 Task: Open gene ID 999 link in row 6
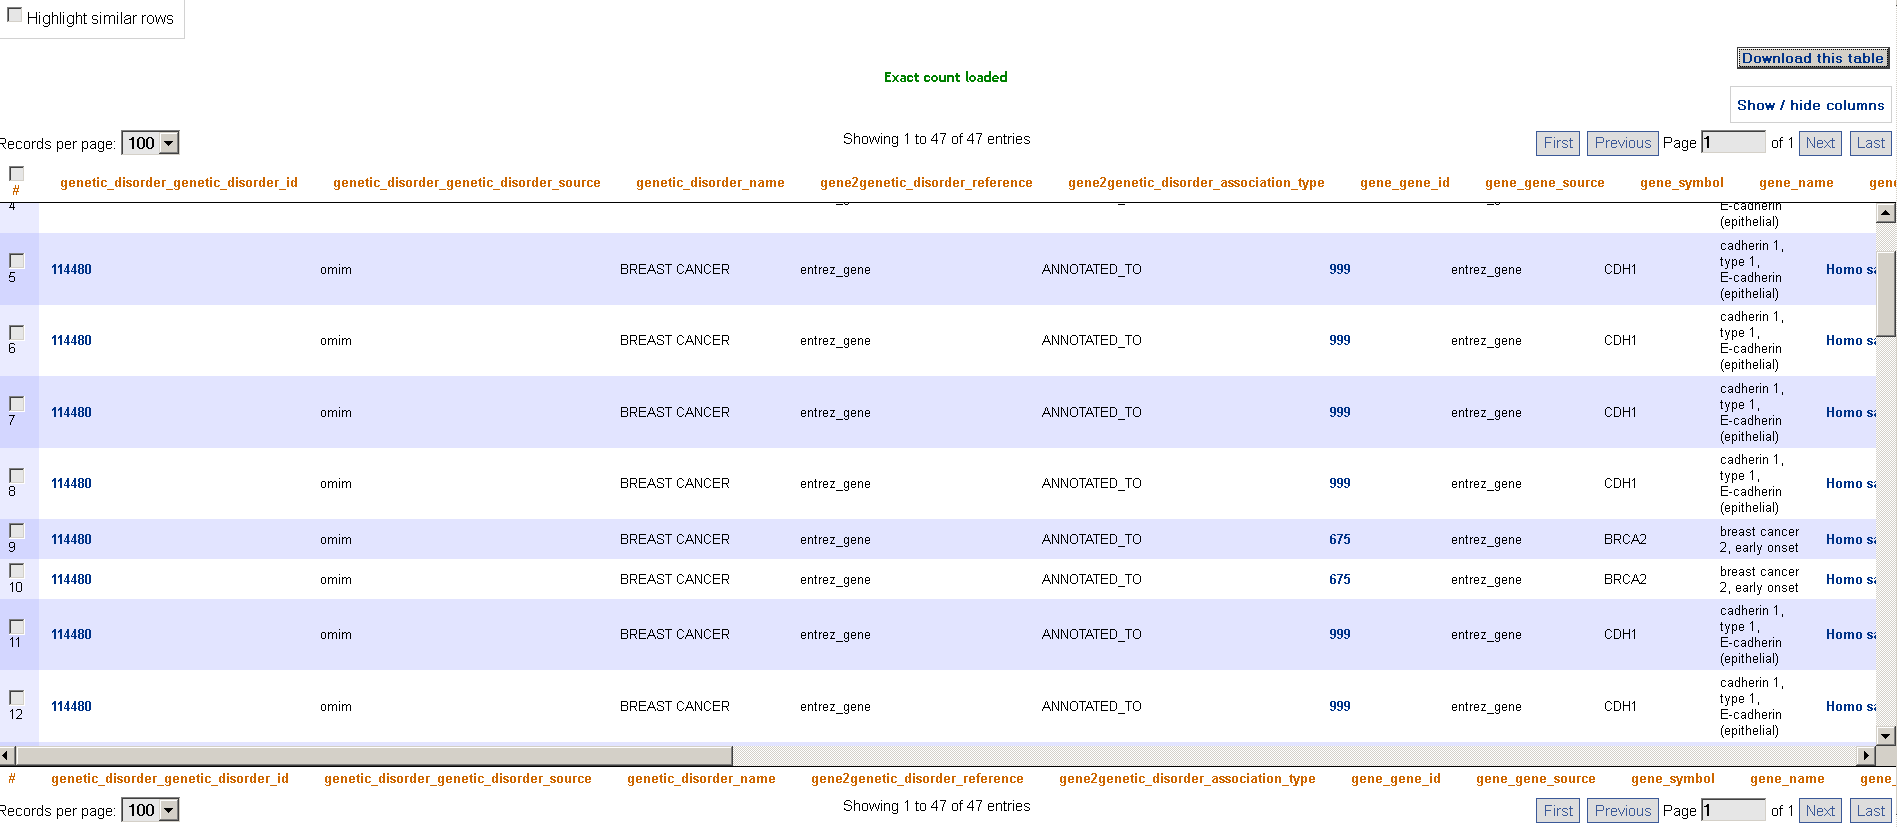(x=1340, y=340)
